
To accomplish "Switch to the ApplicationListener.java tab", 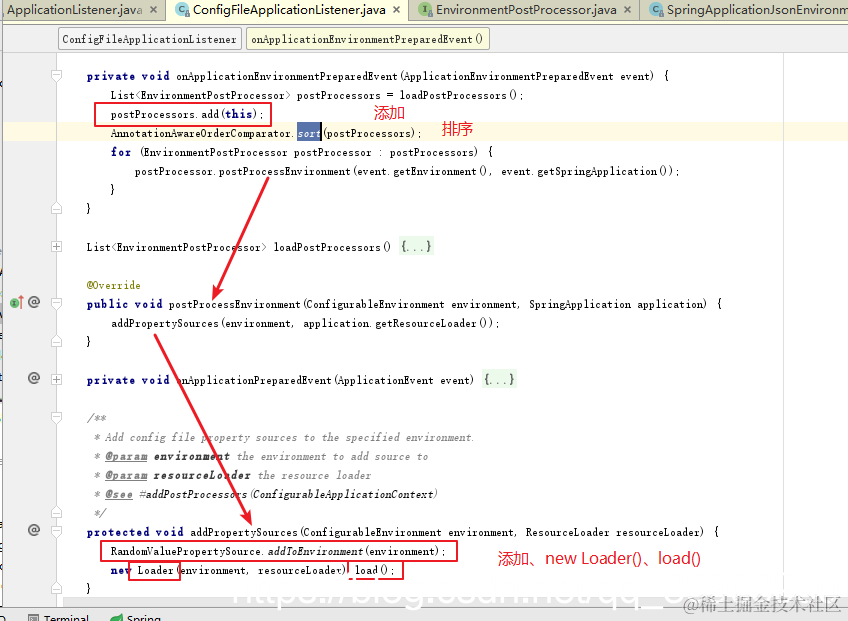I will [74, 10].
